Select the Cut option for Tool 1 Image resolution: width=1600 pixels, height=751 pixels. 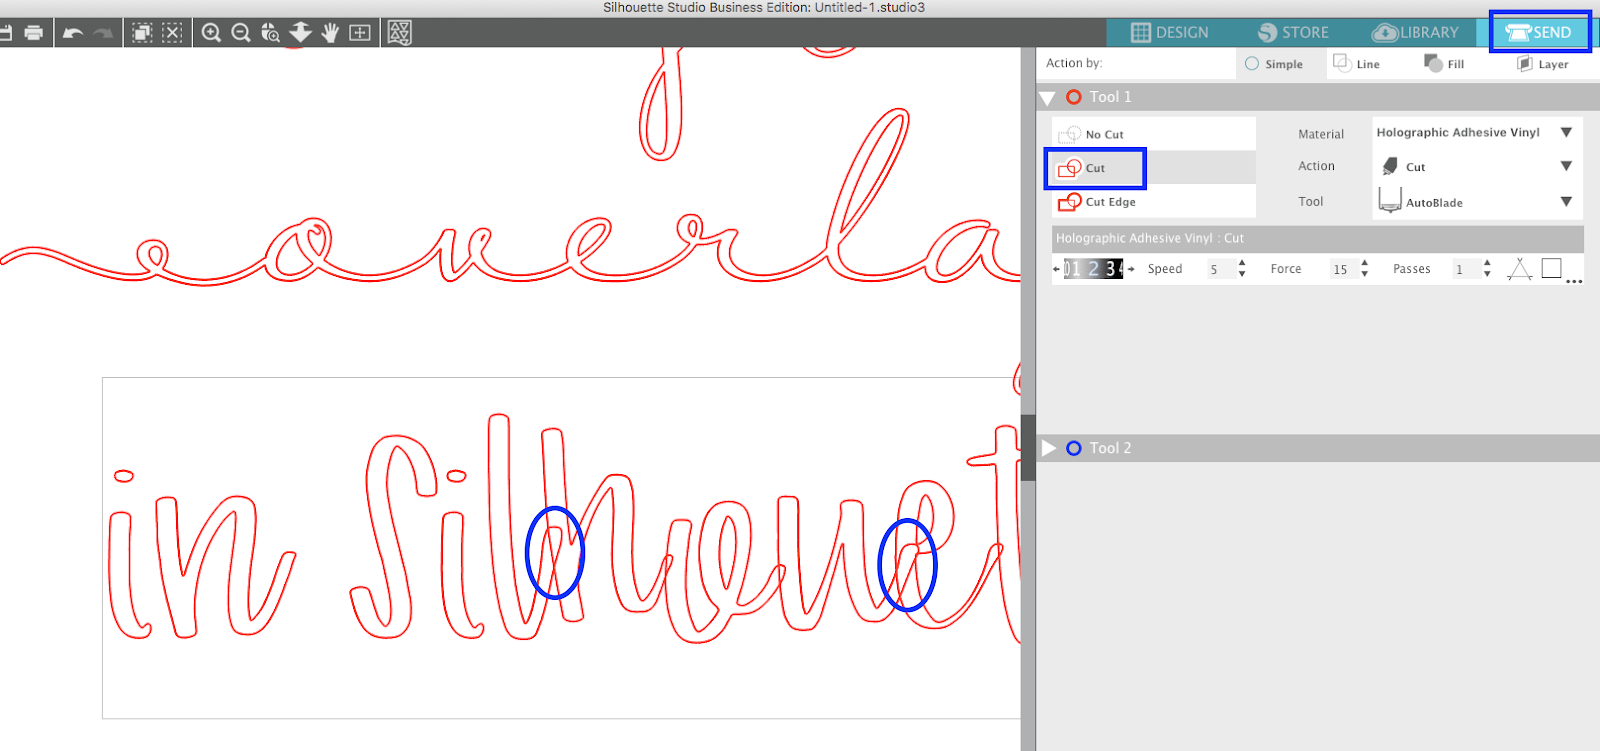pyautogui.click(x=1154, y=168)
